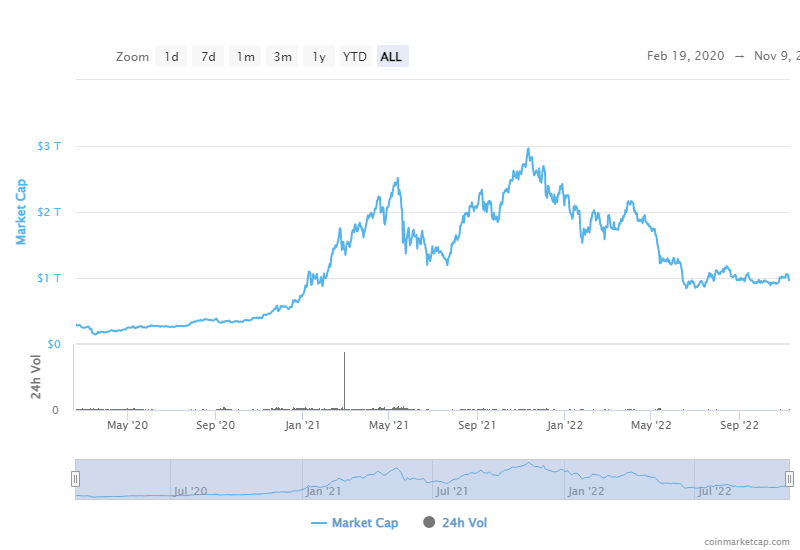Click the vertical Market Cap axis title

click(19, 212)
